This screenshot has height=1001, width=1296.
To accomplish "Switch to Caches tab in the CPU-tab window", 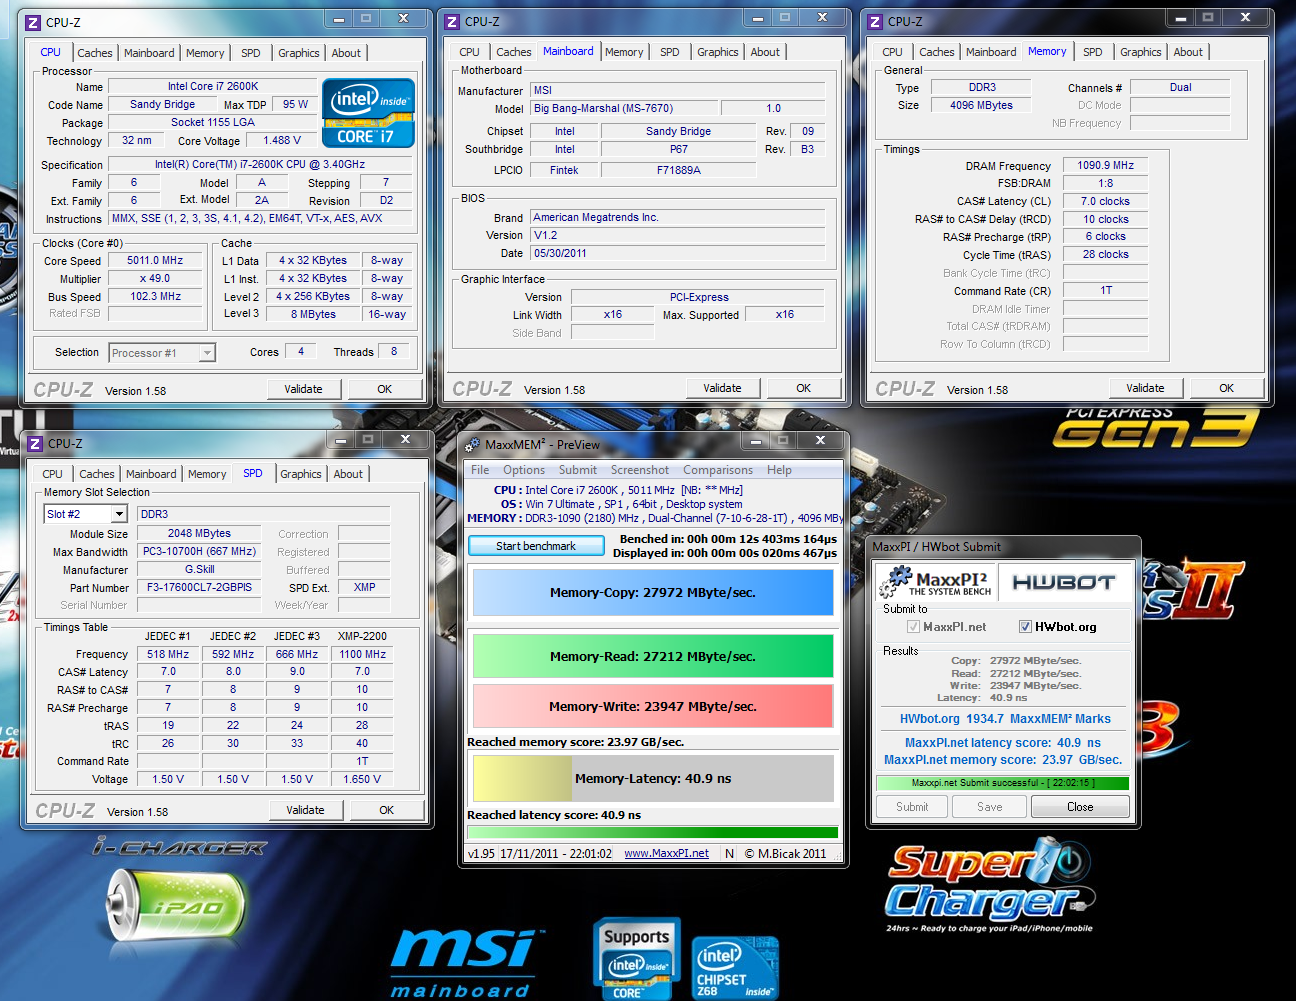I will click(95, 53).
